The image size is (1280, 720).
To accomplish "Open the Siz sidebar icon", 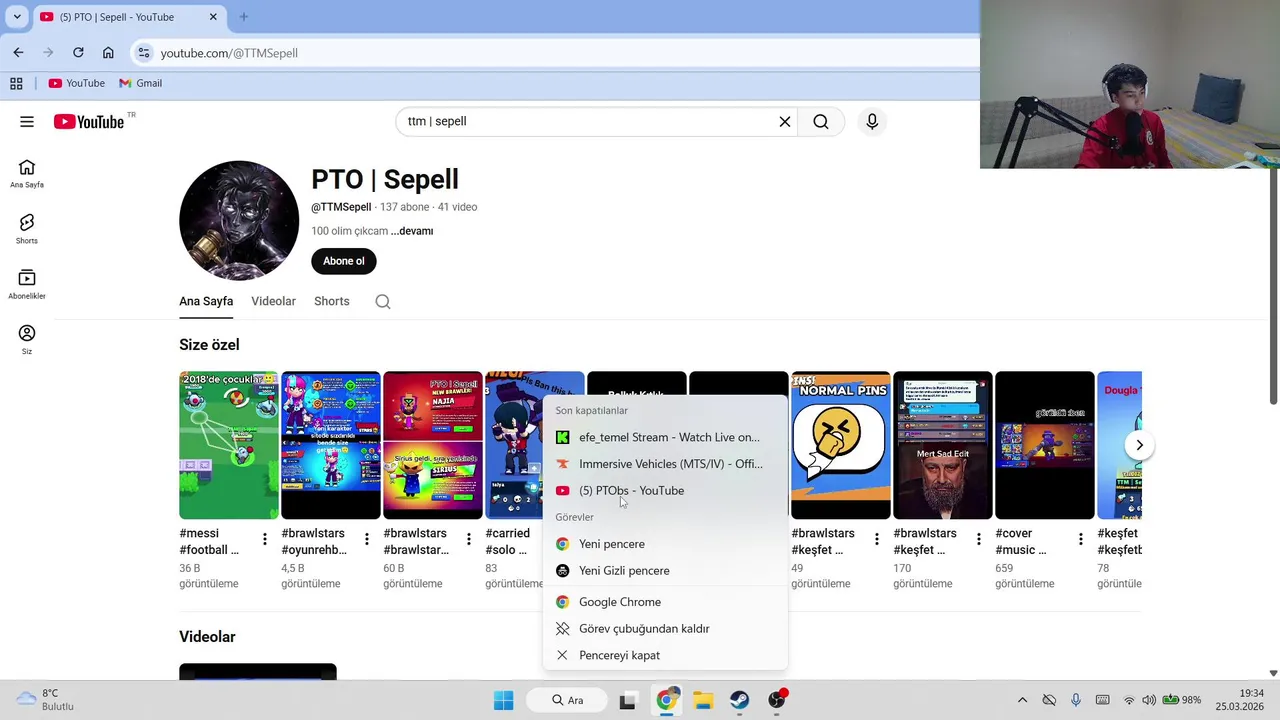I will [x=27, y=340].
